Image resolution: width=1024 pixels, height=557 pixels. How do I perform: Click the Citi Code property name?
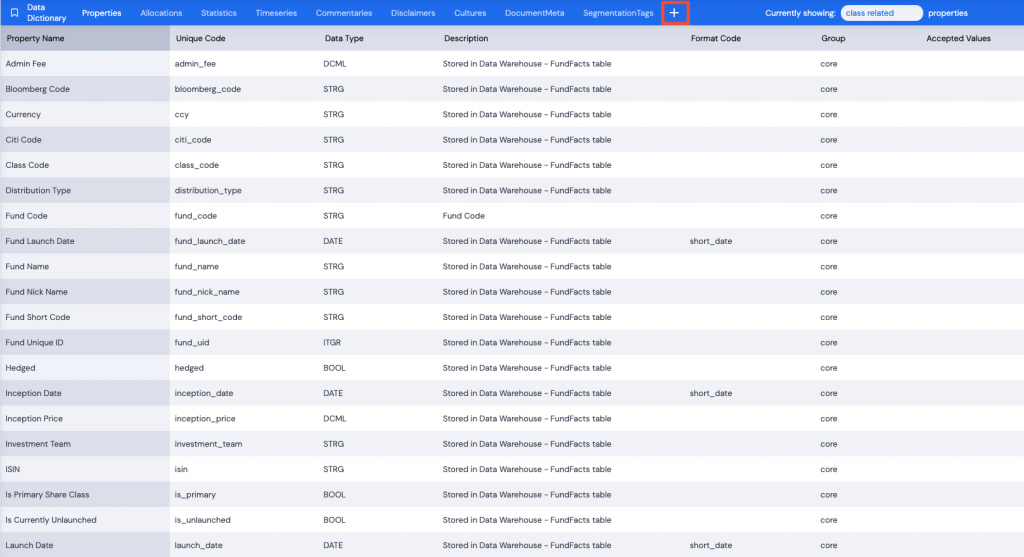pos(24,140)
